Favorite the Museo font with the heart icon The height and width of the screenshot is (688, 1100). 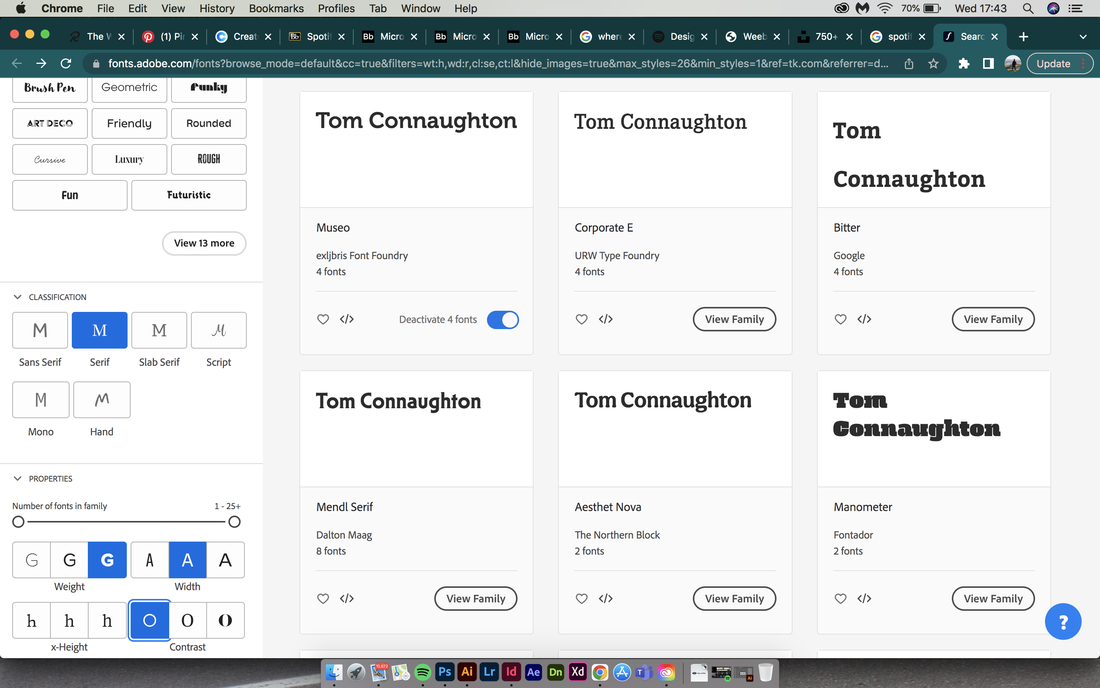pos(323,319)
